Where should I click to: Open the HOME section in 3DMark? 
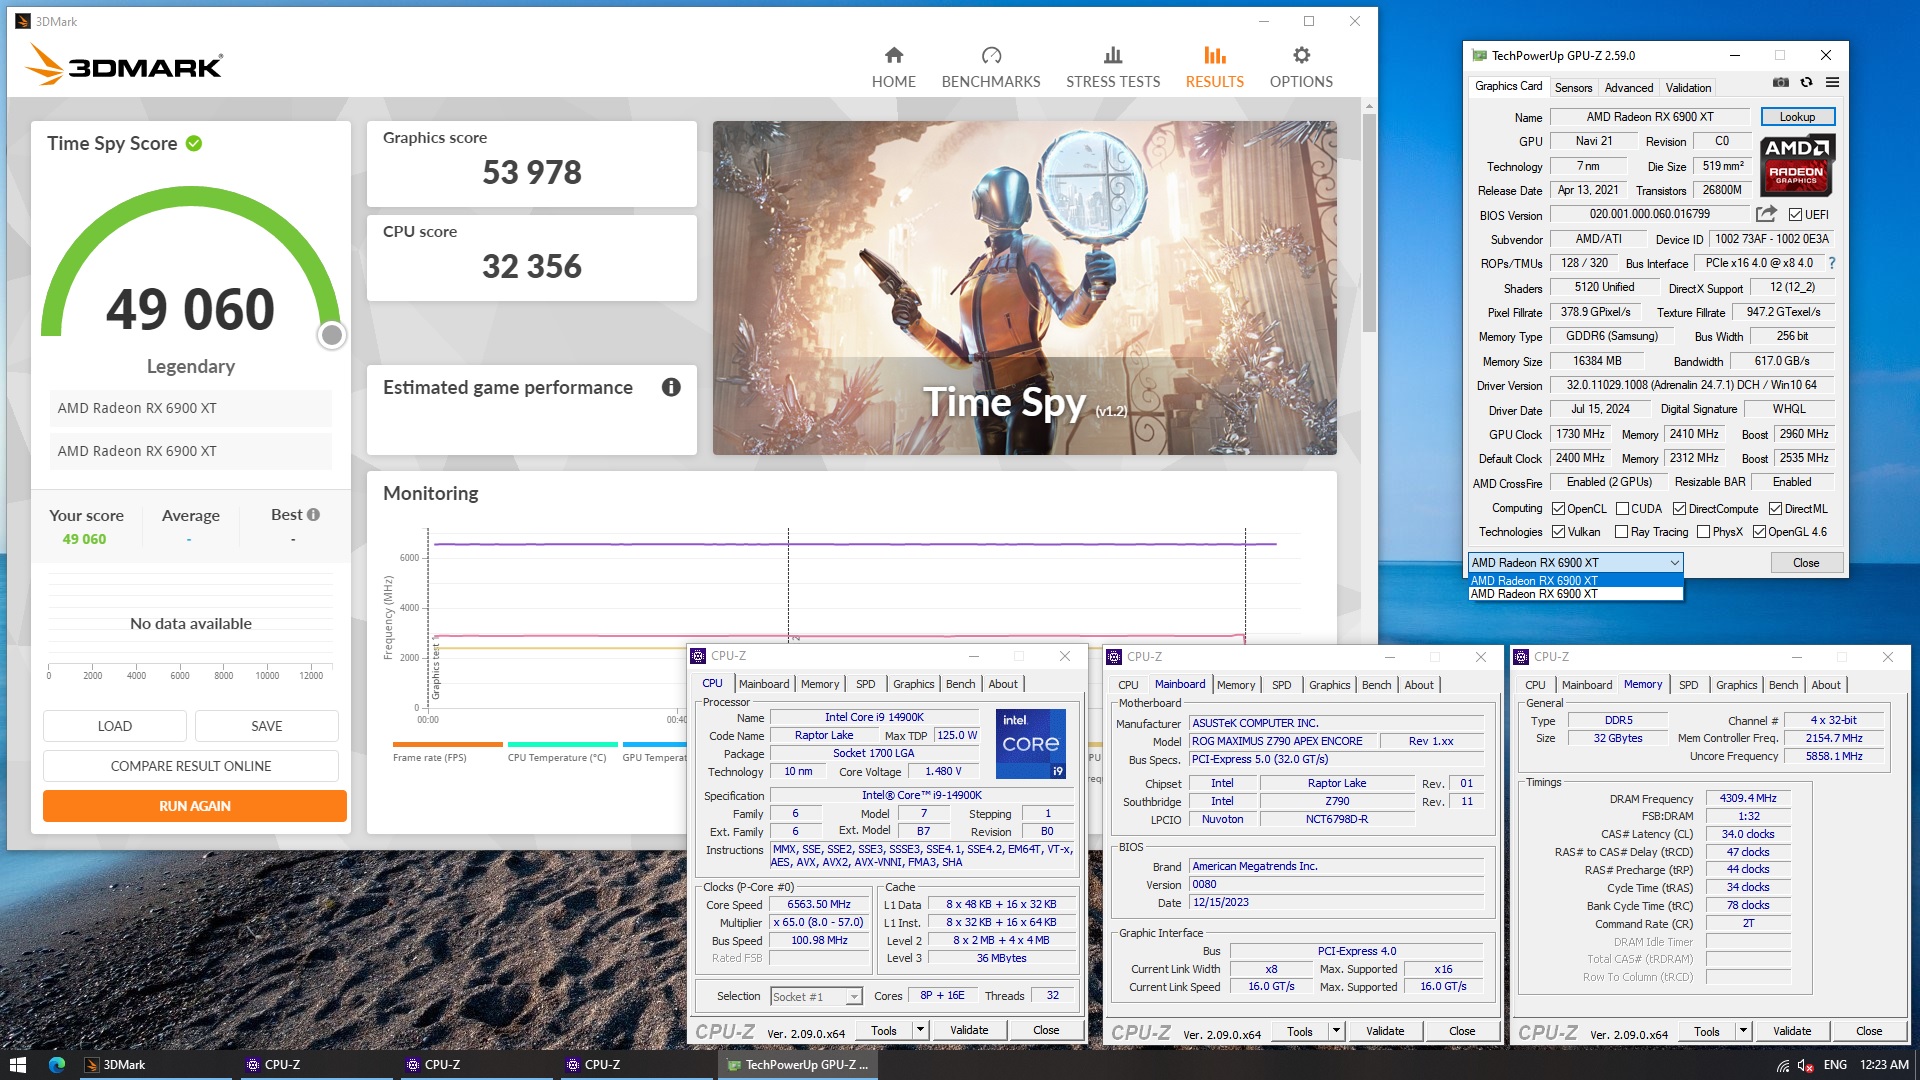pyautogui.click(x=893, y=68)
